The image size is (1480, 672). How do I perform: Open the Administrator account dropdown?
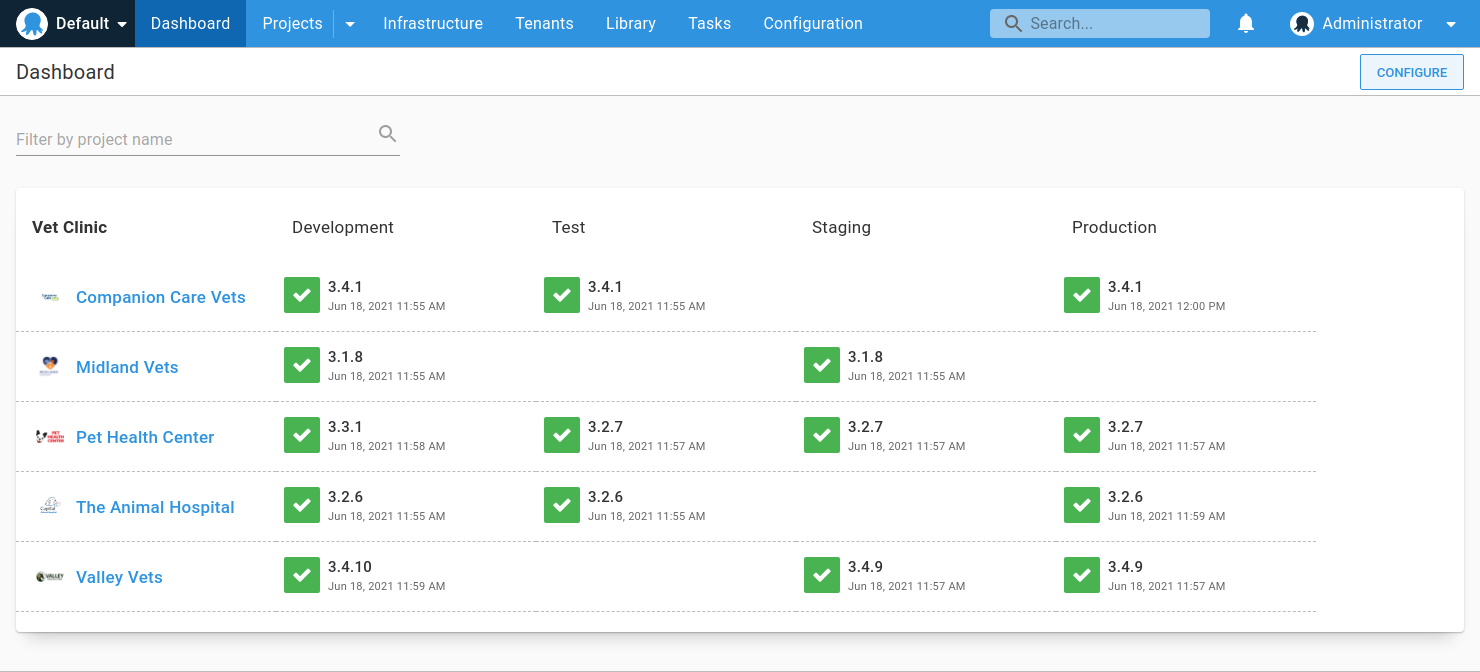(1450, 23)
